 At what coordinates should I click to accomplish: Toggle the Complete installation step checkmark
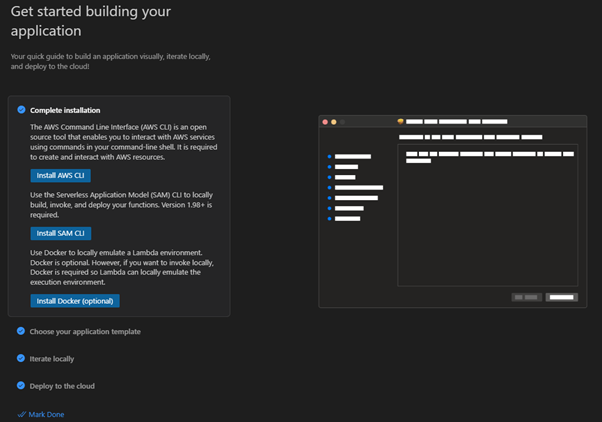coord(21,110)
